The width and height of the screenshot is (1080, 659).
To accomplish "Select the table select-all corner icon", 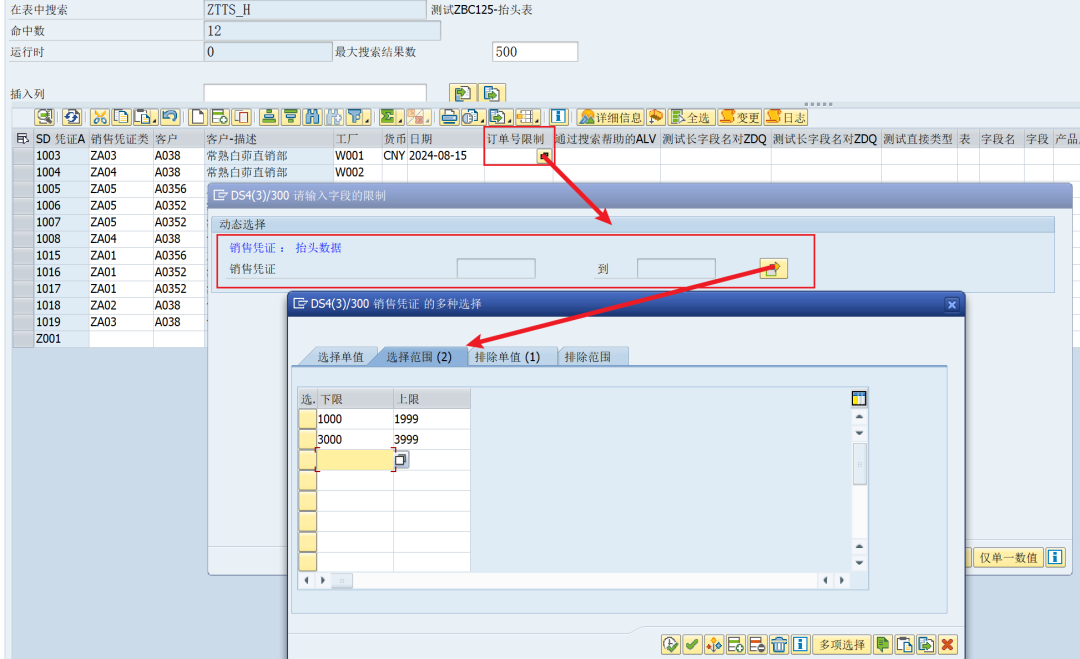I will [23, 138].
